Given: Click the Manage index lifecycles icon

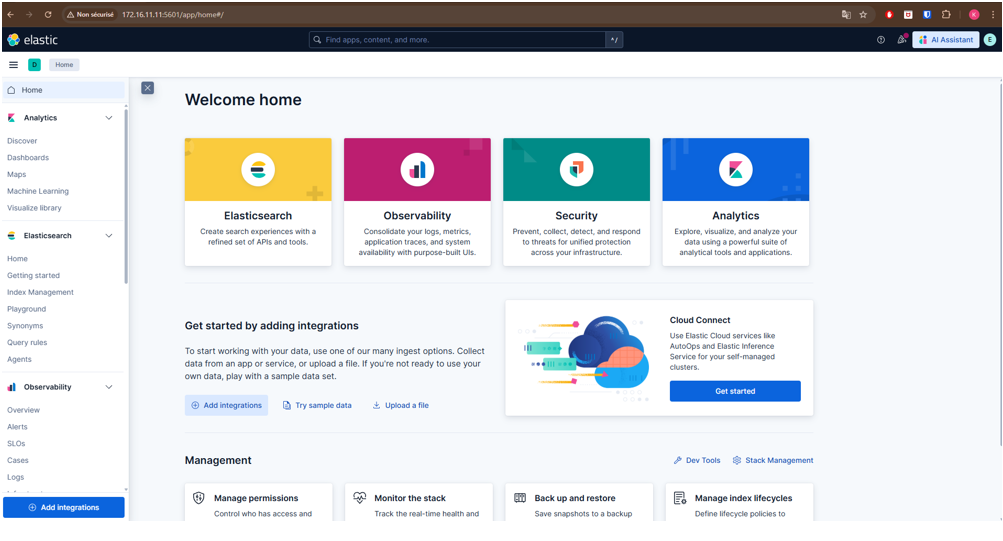Looking at the screenshot, I should pyautogui.click(x=680, y=498).
